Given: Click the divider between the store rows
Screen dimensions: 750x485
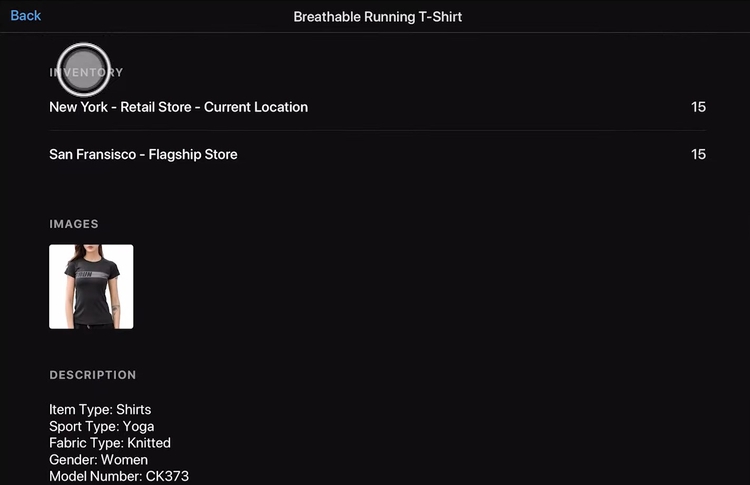Looking at the screenshot, I should pyautogui.click(x=377, y=131).
